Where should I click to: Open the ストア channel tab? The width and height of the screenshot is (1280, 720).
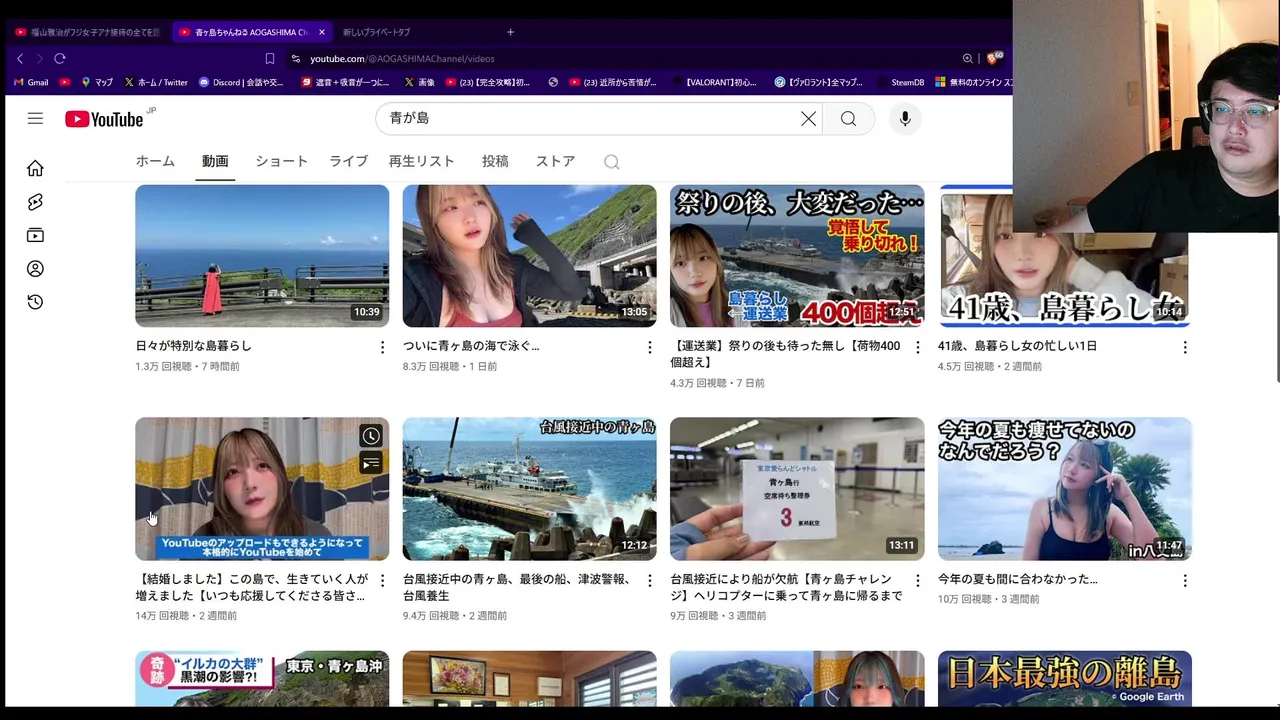555,161
